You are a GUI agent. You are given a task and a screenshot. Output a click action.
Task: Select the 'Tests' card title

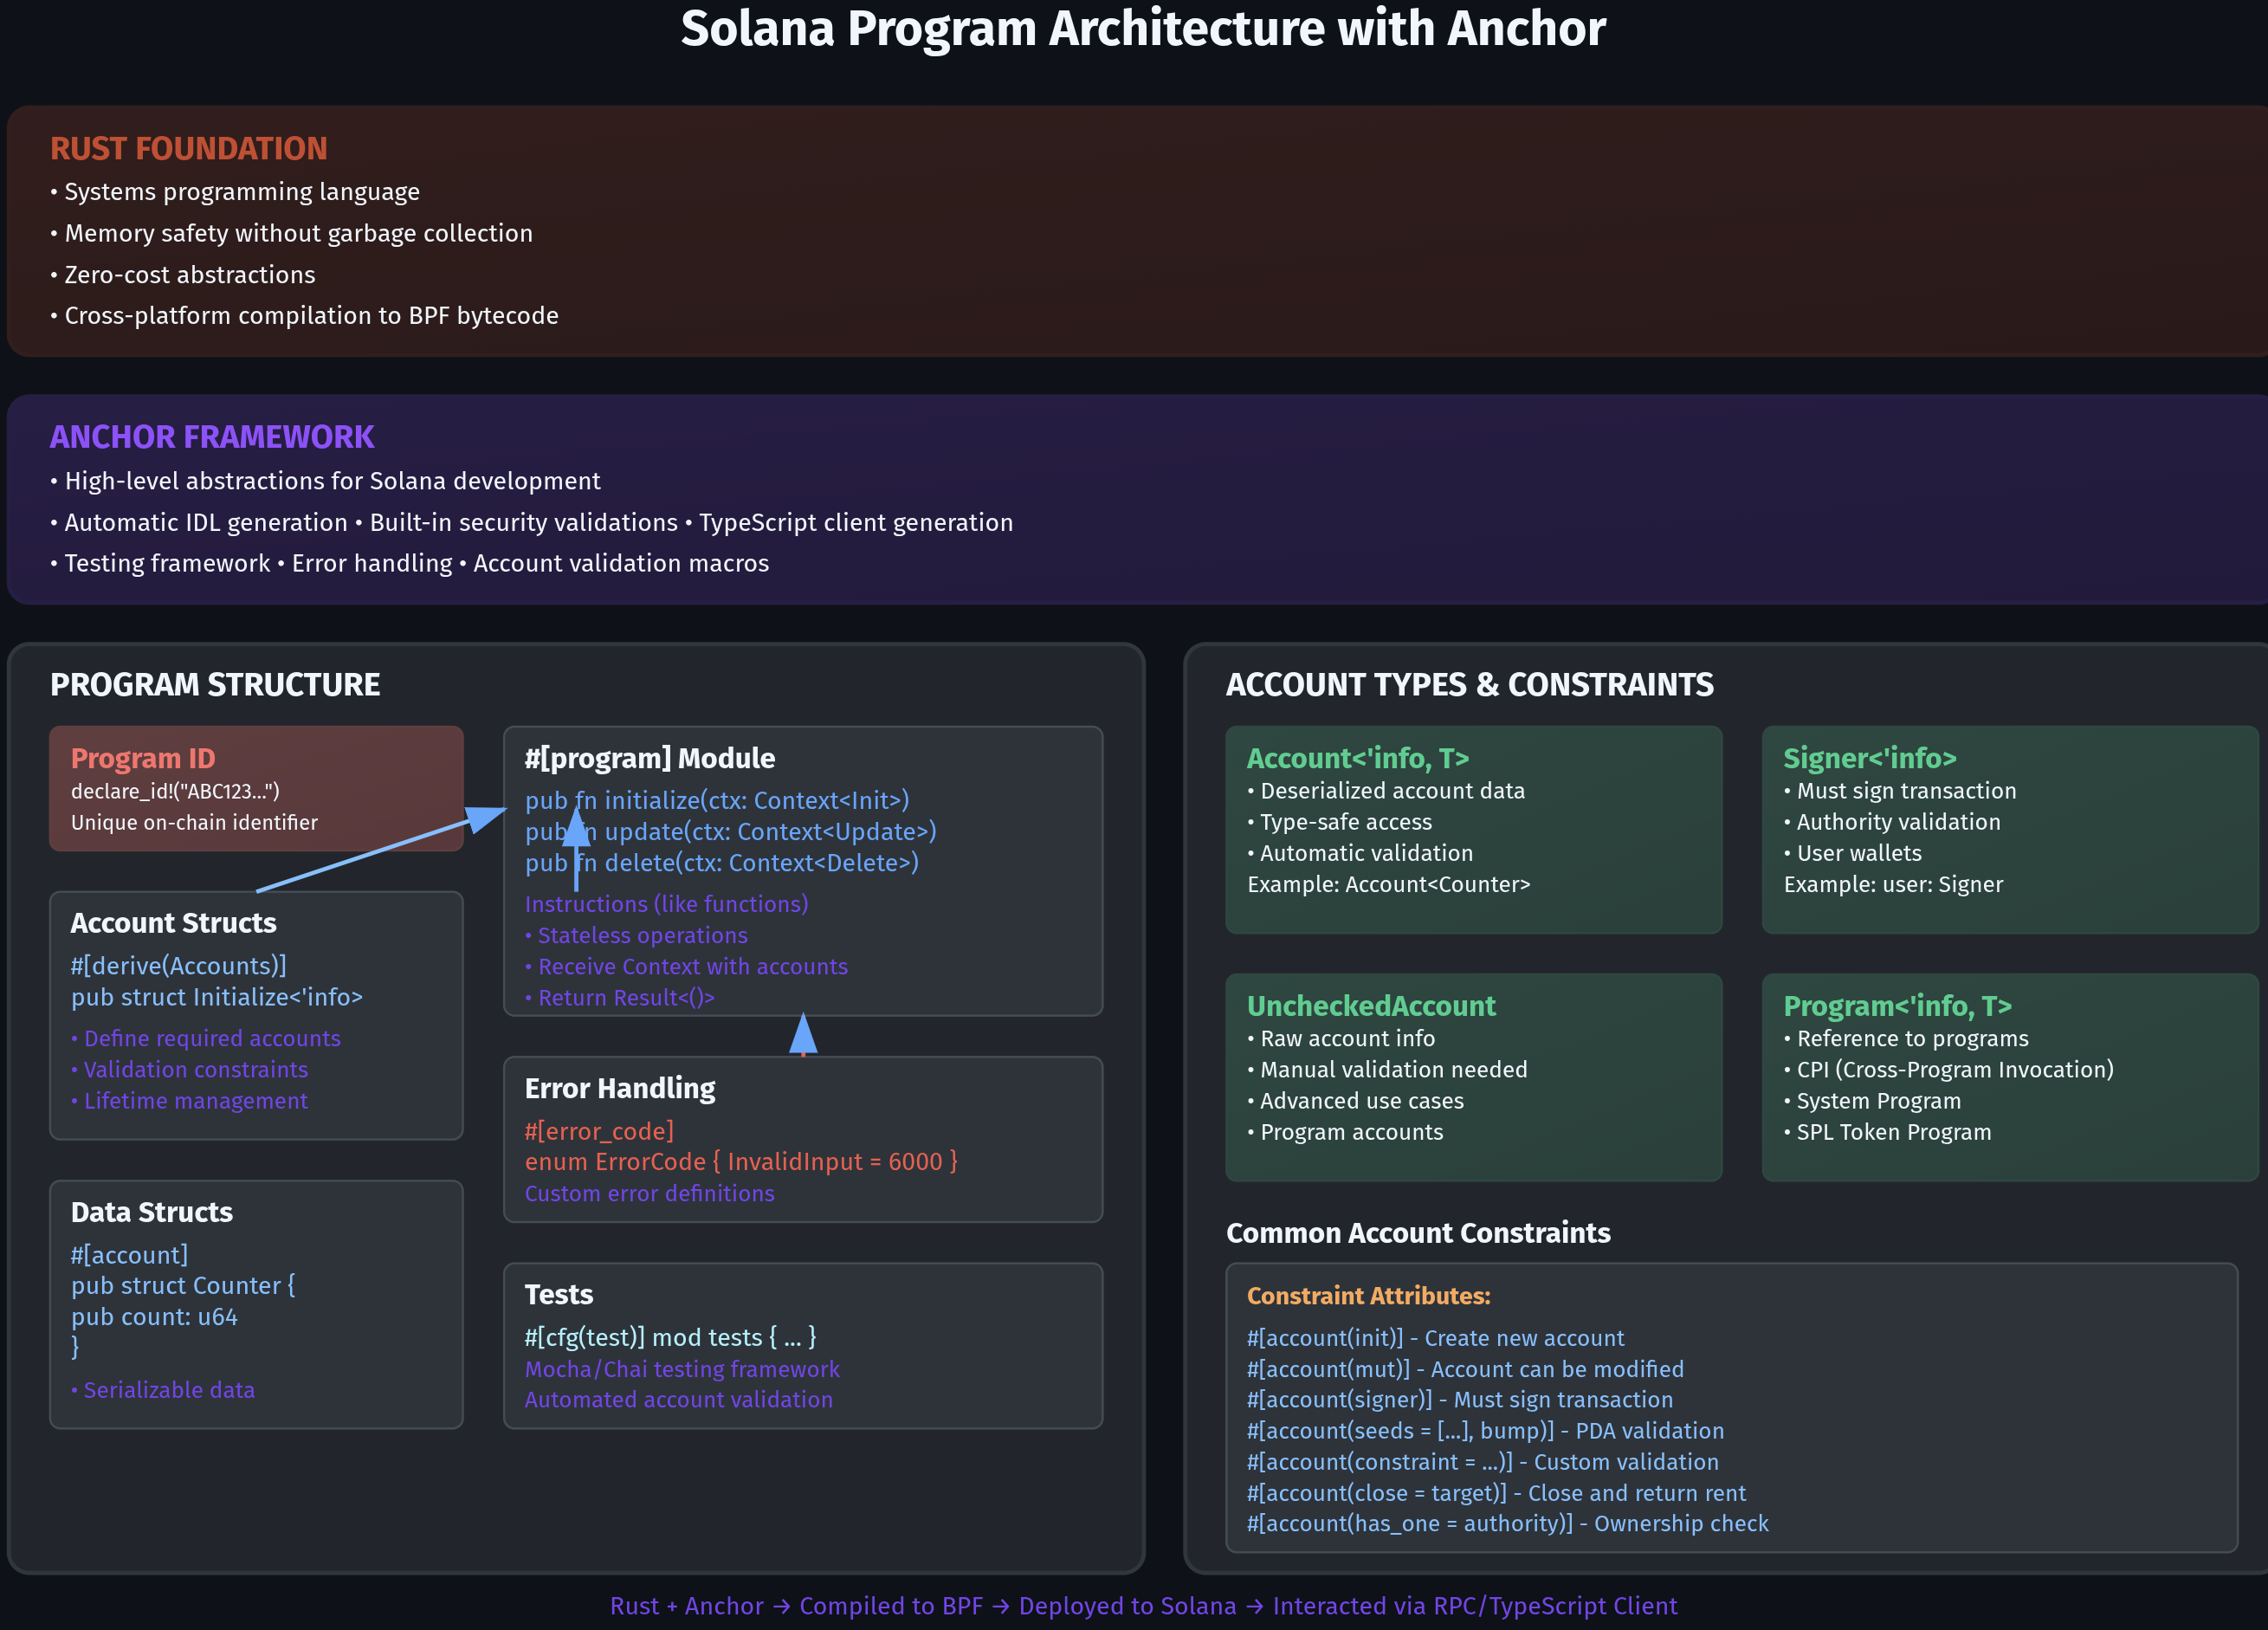pyautogui.click(x=559, y=1295)
